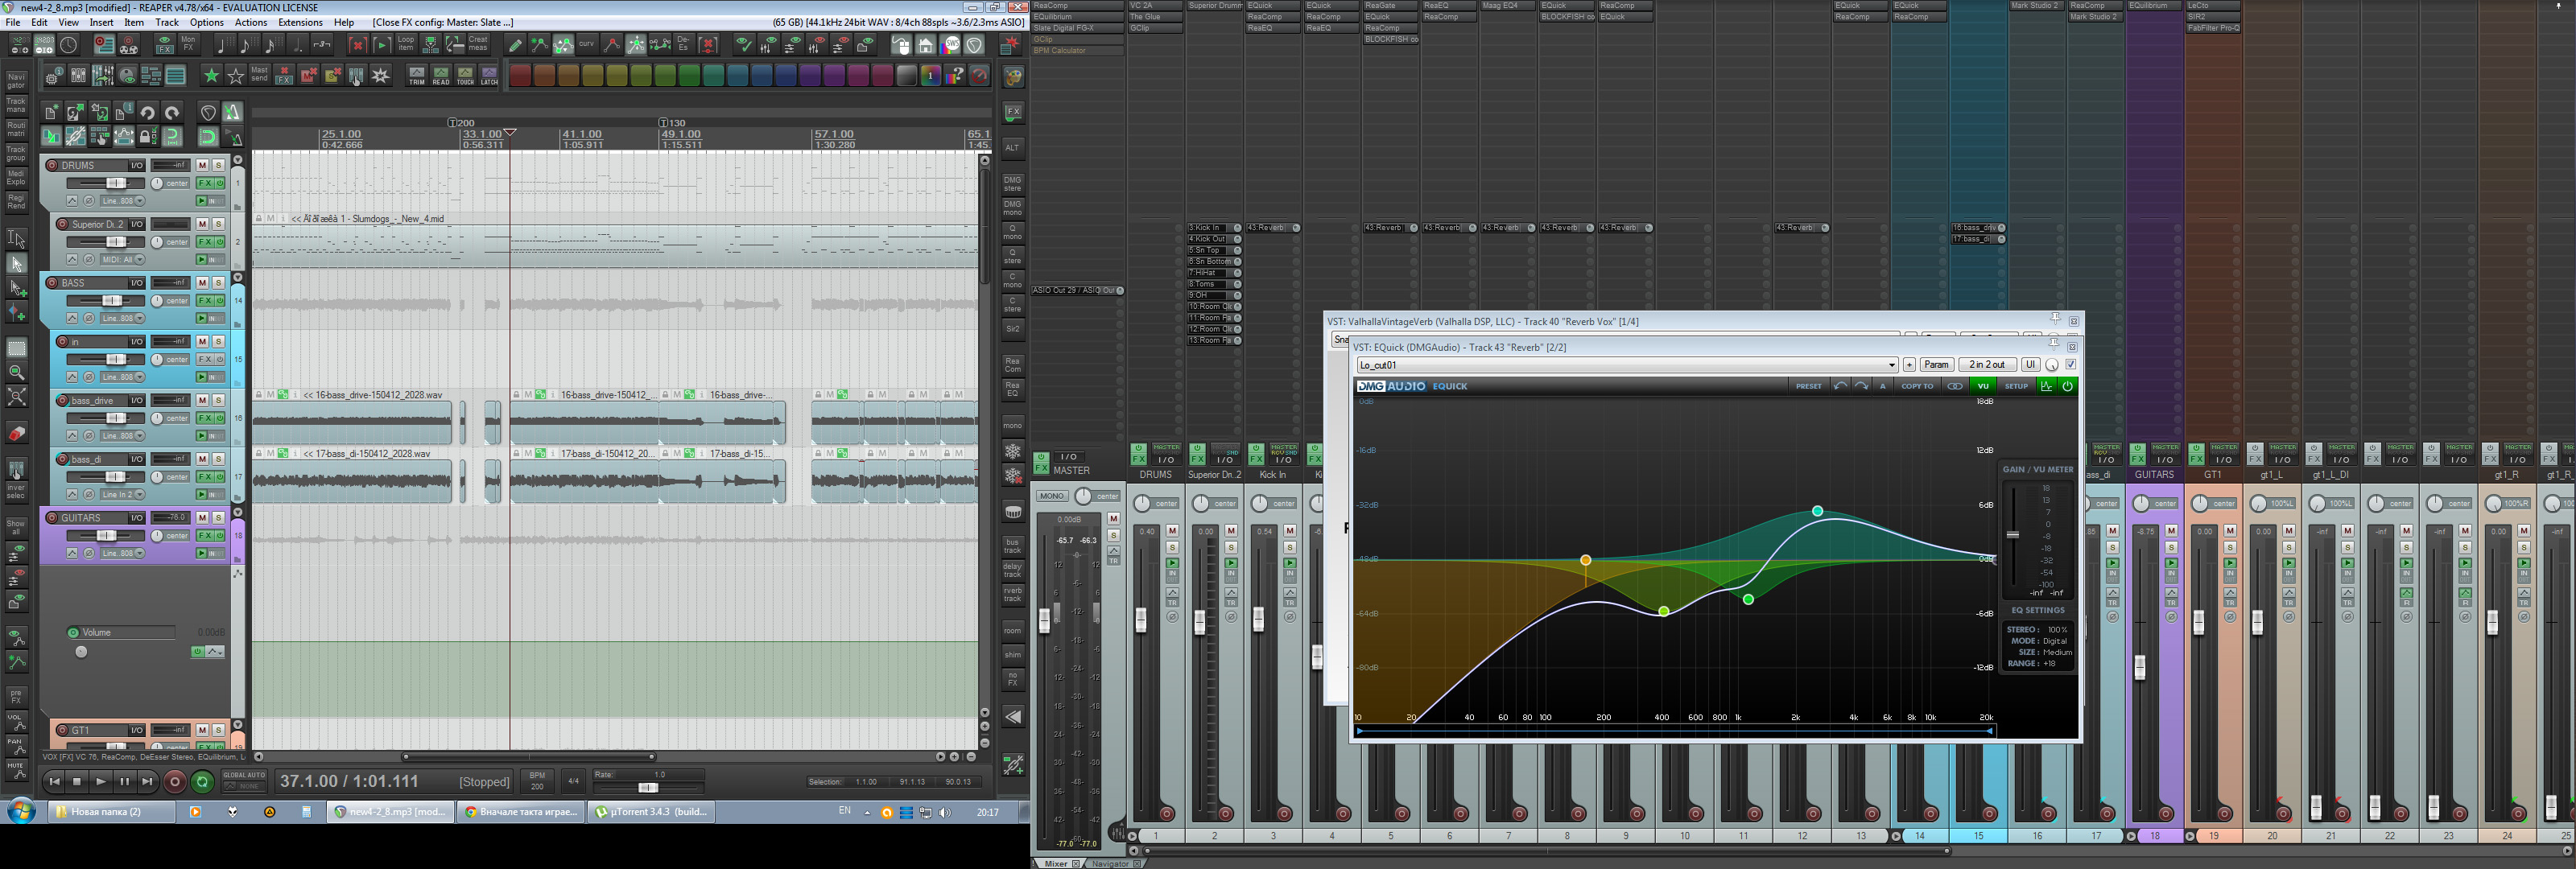Open the Extensions menu
The height and width of the screenshot is (869, 2576).
pos(300,22)
